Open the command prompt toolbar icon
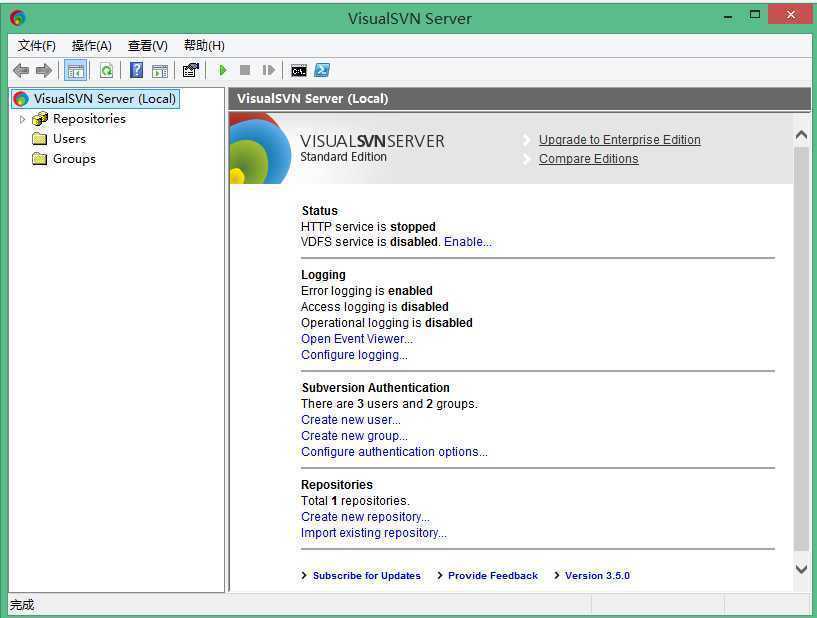The height and width of the screenshot is (618, 817). point(299,71)
